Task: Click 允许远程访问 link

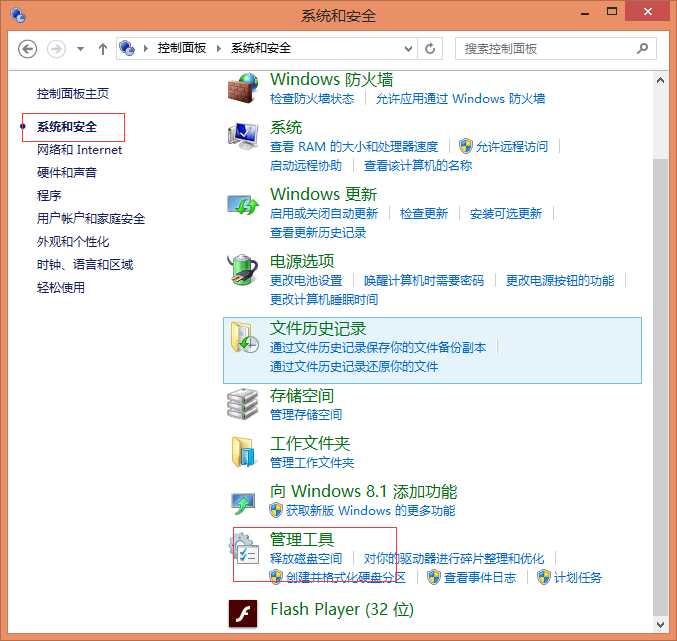Action: click(512, 147)
